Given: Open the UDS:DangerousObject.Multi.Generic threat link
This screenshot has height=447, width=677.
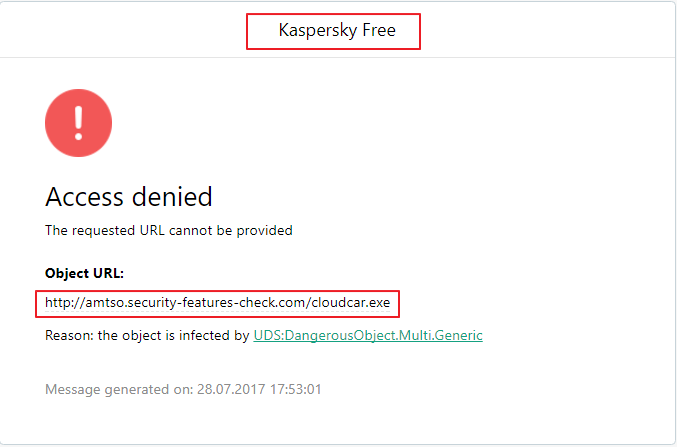Looking at the screenshot, I should tap(368, 336).
